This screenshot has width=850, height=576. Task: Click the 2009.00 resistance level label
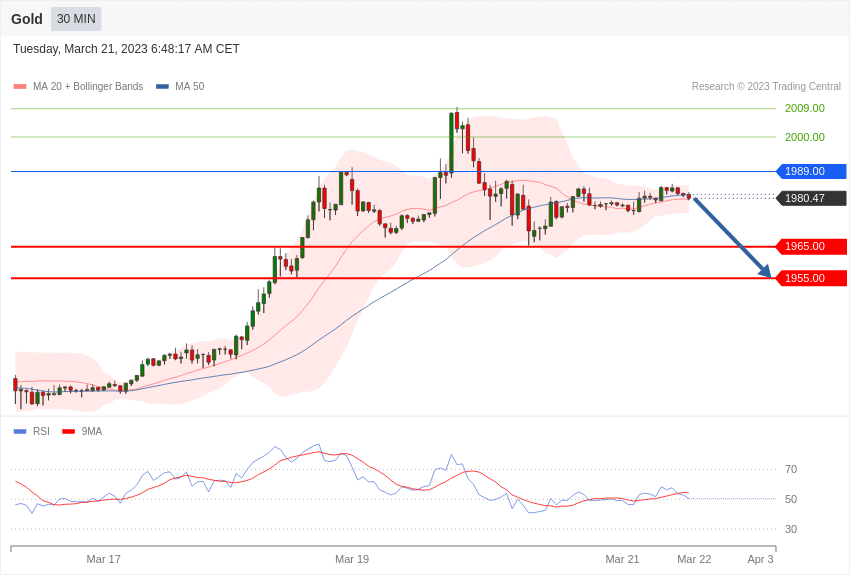[x=804, y=108]
